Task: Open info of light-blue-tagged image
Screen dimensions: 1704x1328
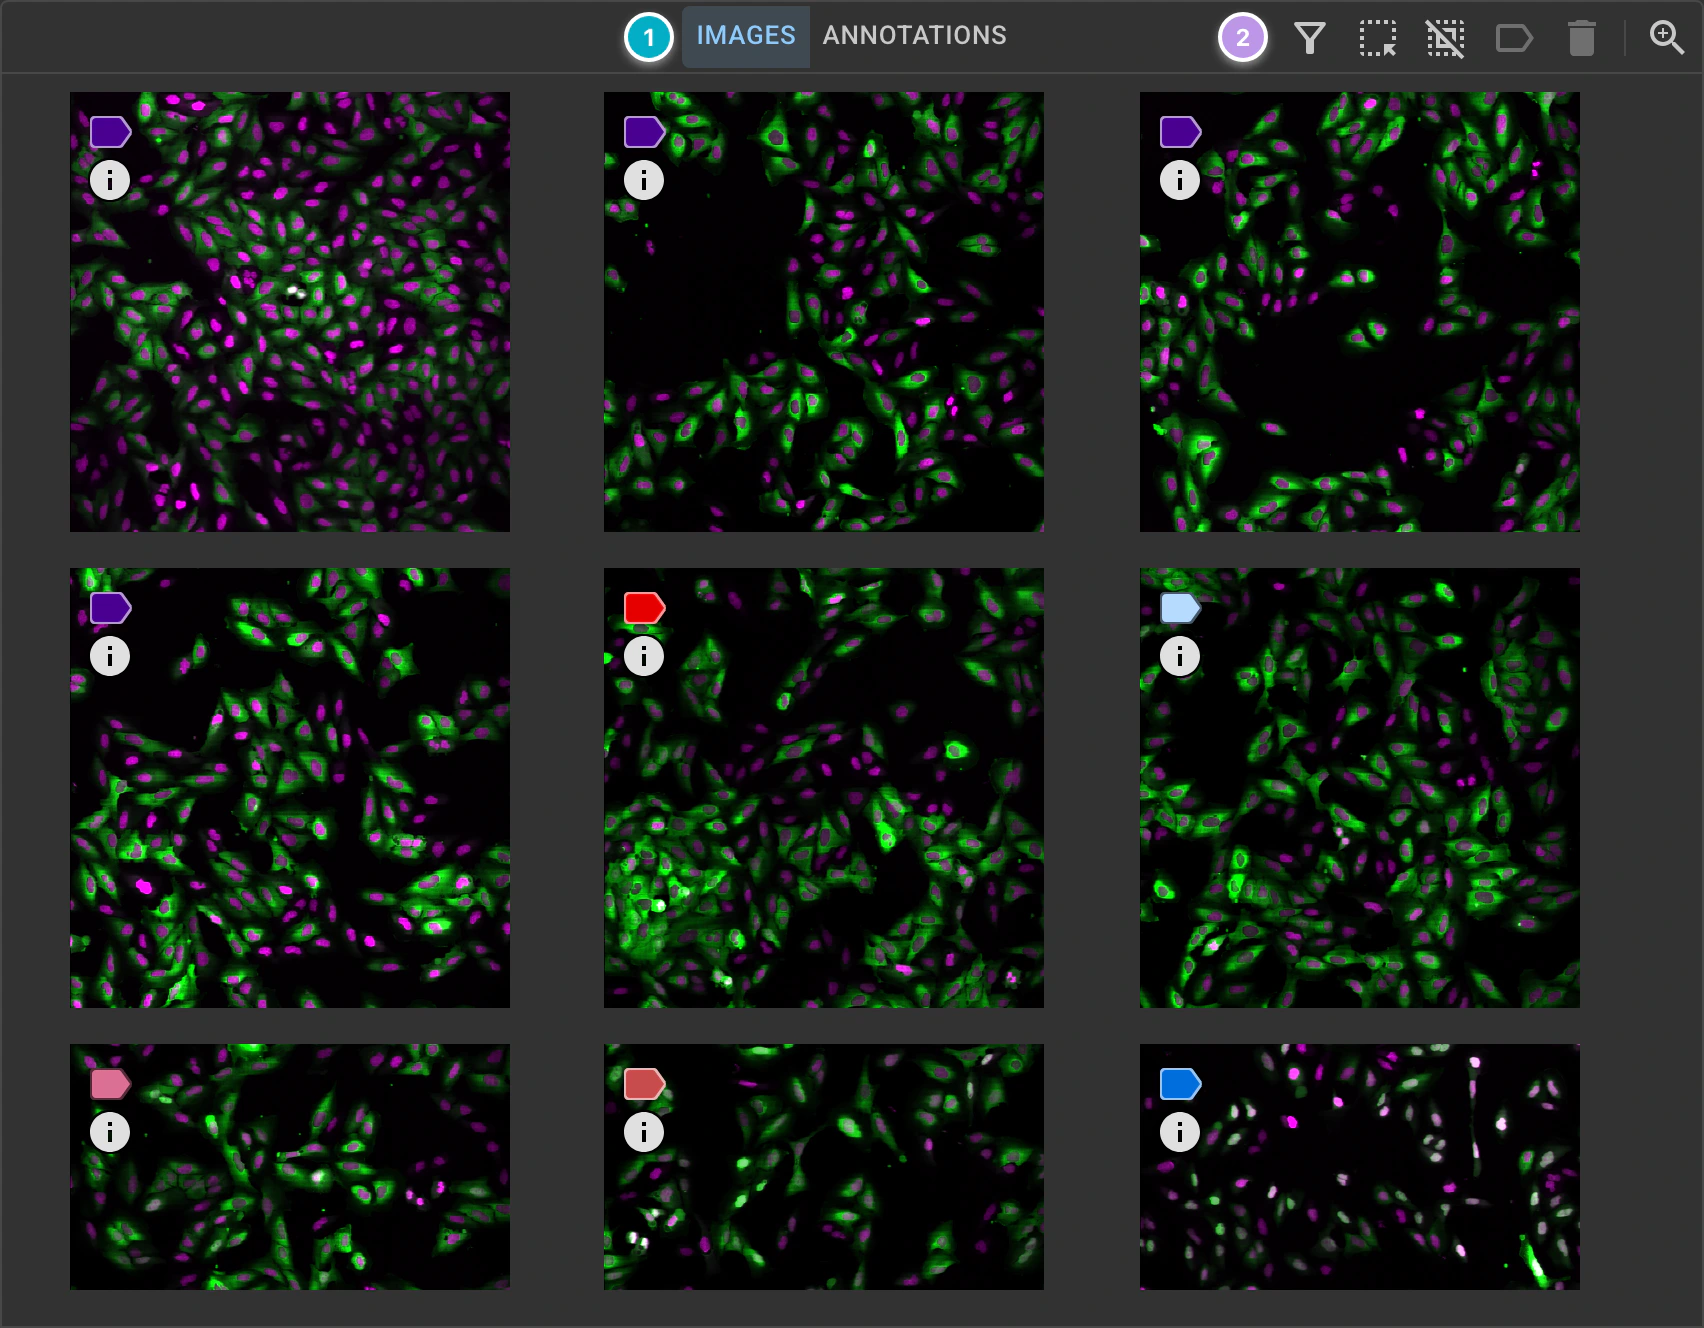Action: (x=1180, y=657)
